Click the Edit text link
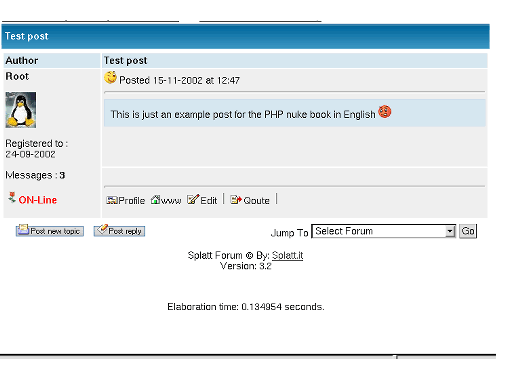 tap(209, 201)
